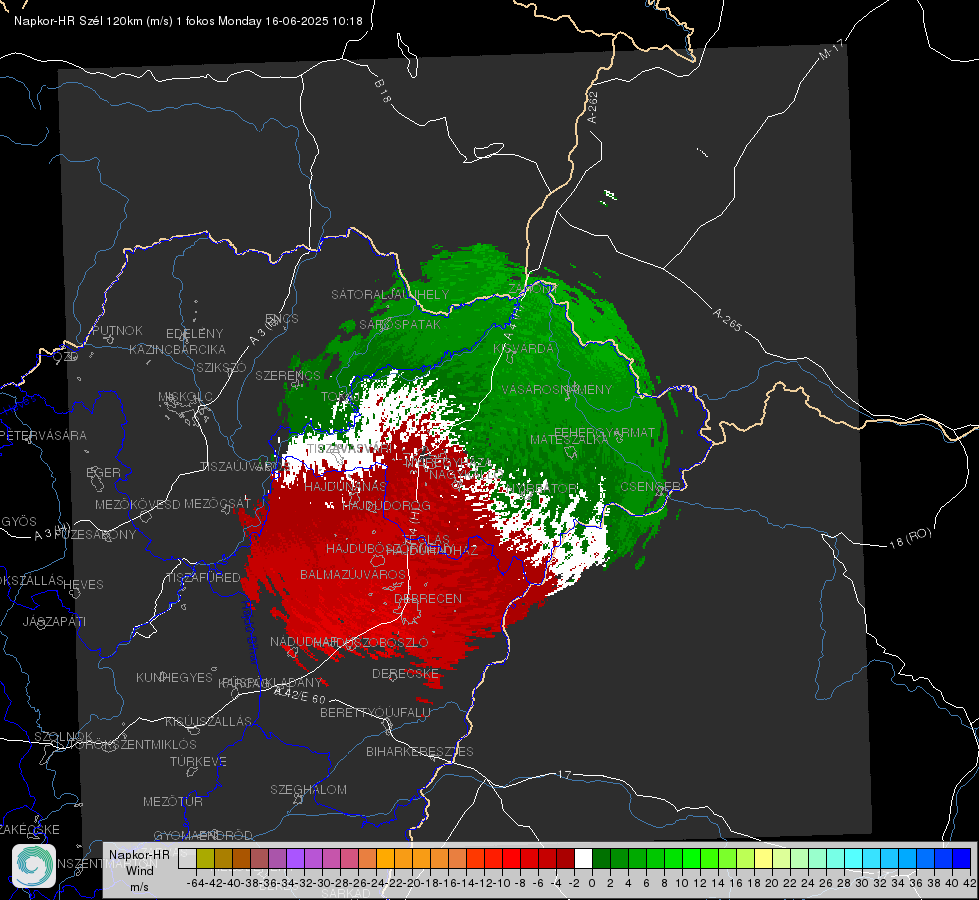
Task: Select the A-265 road label
Action: 727,320
